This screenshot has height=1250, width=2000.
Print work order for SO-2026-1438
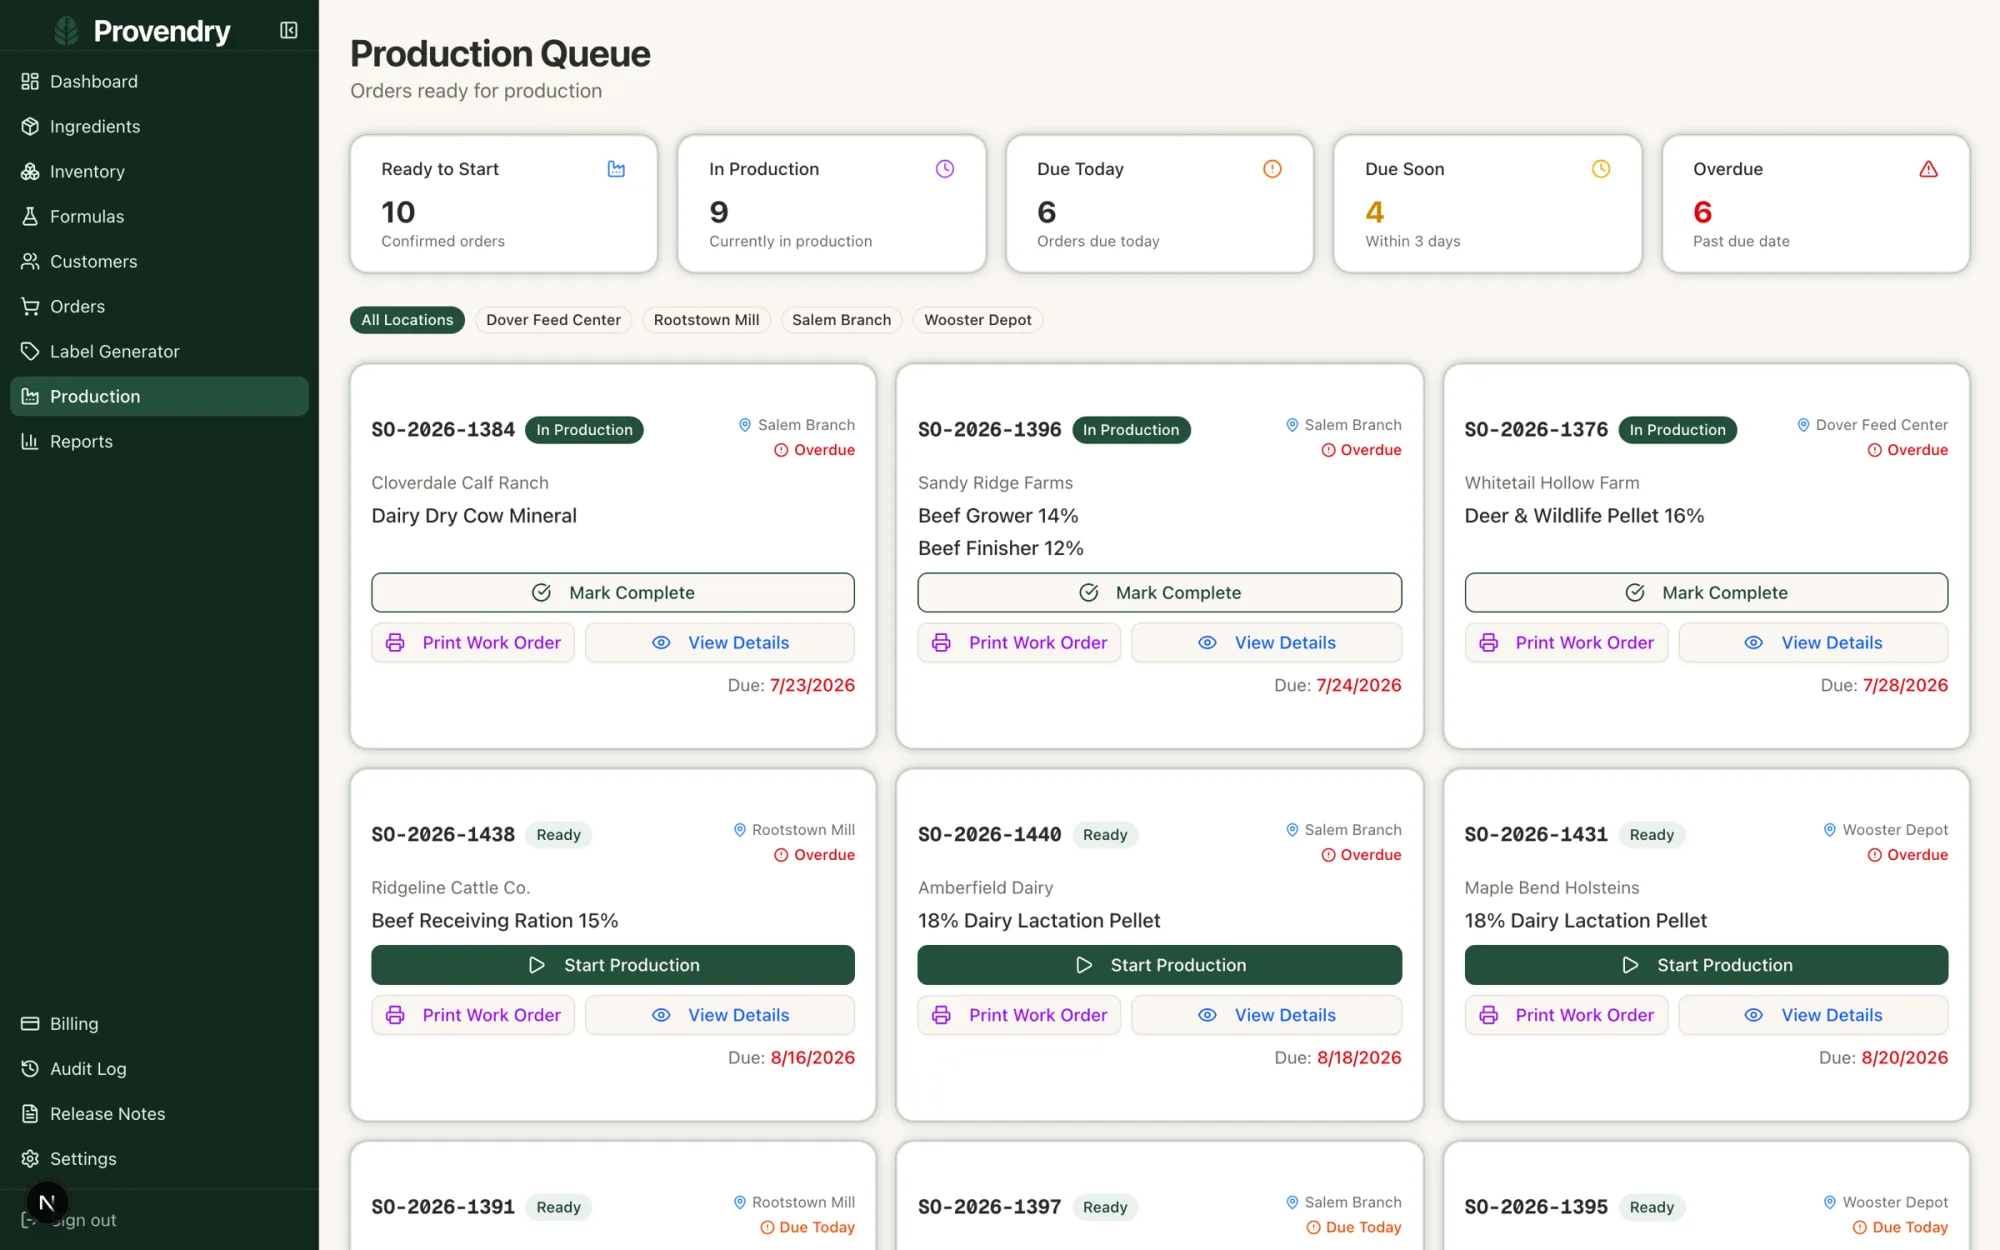(x=473, y=1015)
